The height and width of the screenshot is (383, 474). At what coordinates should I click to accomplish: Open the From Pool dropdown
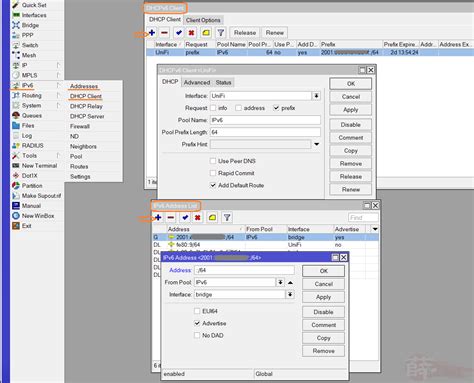point(281,282)
